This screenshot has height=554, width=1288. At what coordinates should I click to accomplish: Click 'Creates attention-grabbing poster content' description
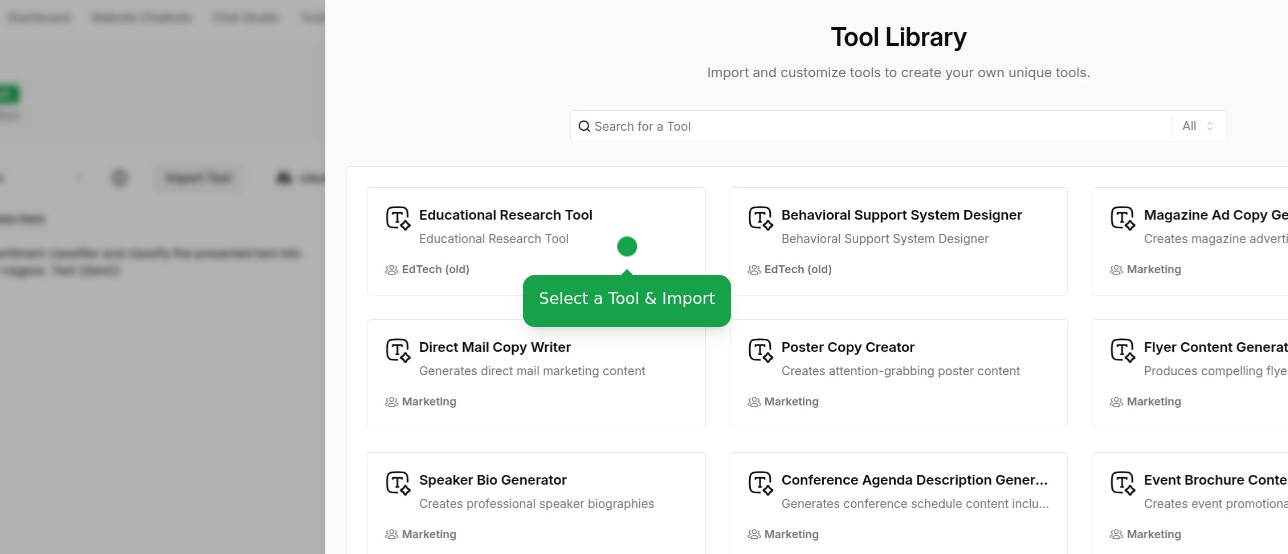(x=900, y=371)
